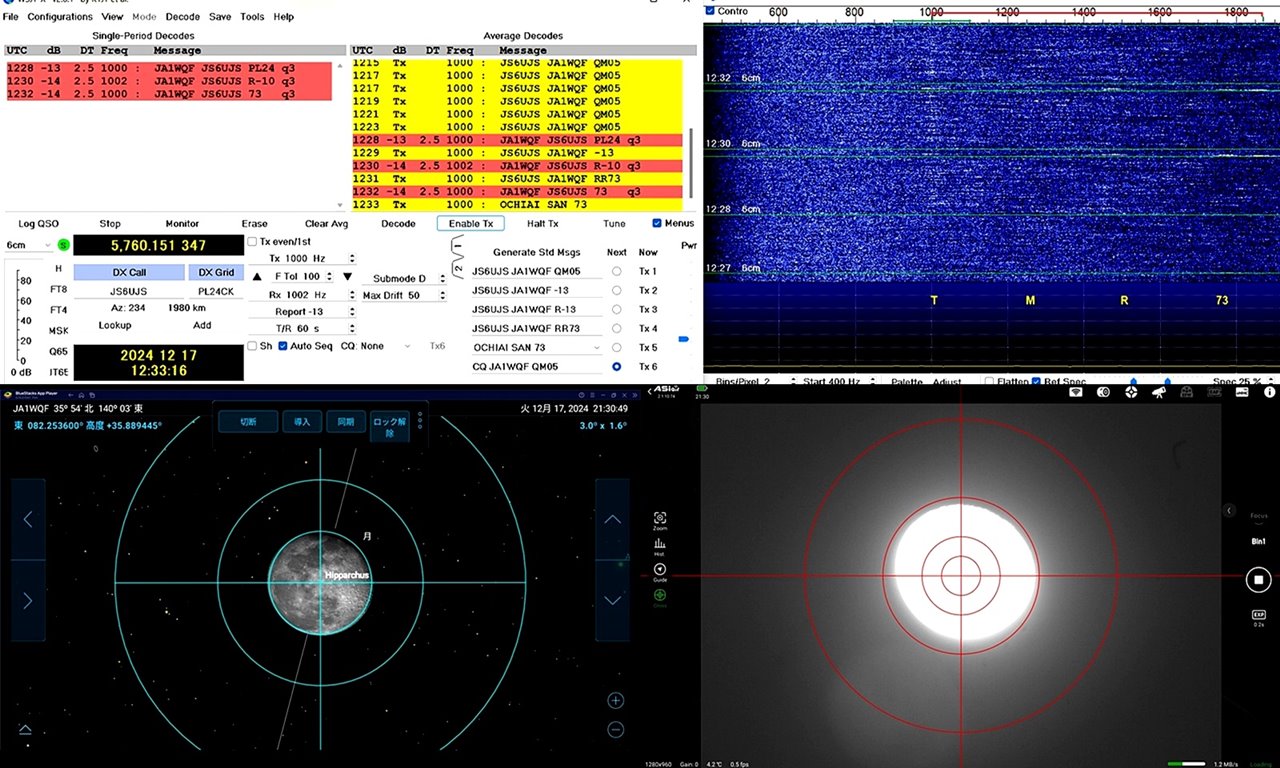Enable the Flatten checkbox
This screenshot has width=1280, height=768.
coord(989,381)
